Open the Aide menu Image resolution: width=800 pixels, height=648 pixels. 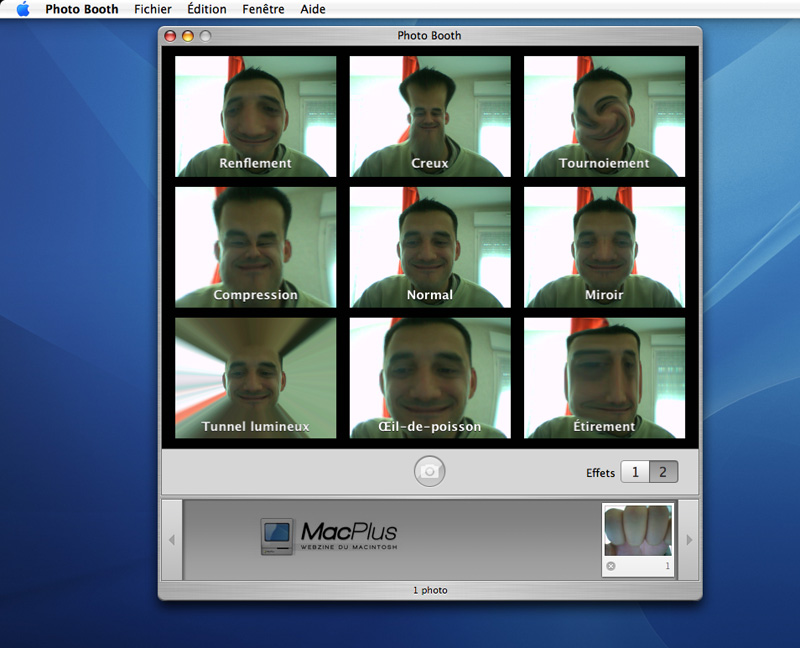(x=313, y=9)
